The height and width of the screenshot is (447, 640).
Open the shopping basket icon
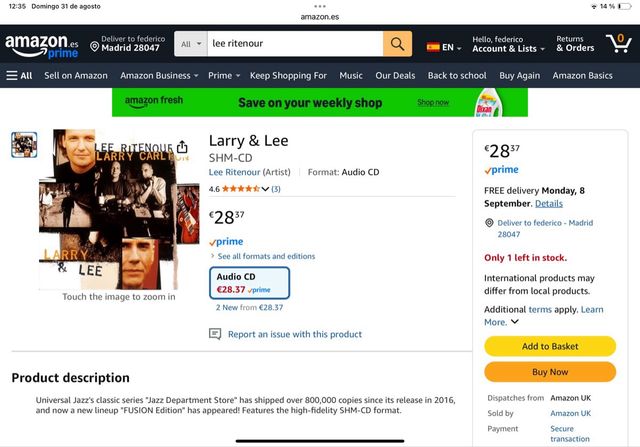[618, 44]
